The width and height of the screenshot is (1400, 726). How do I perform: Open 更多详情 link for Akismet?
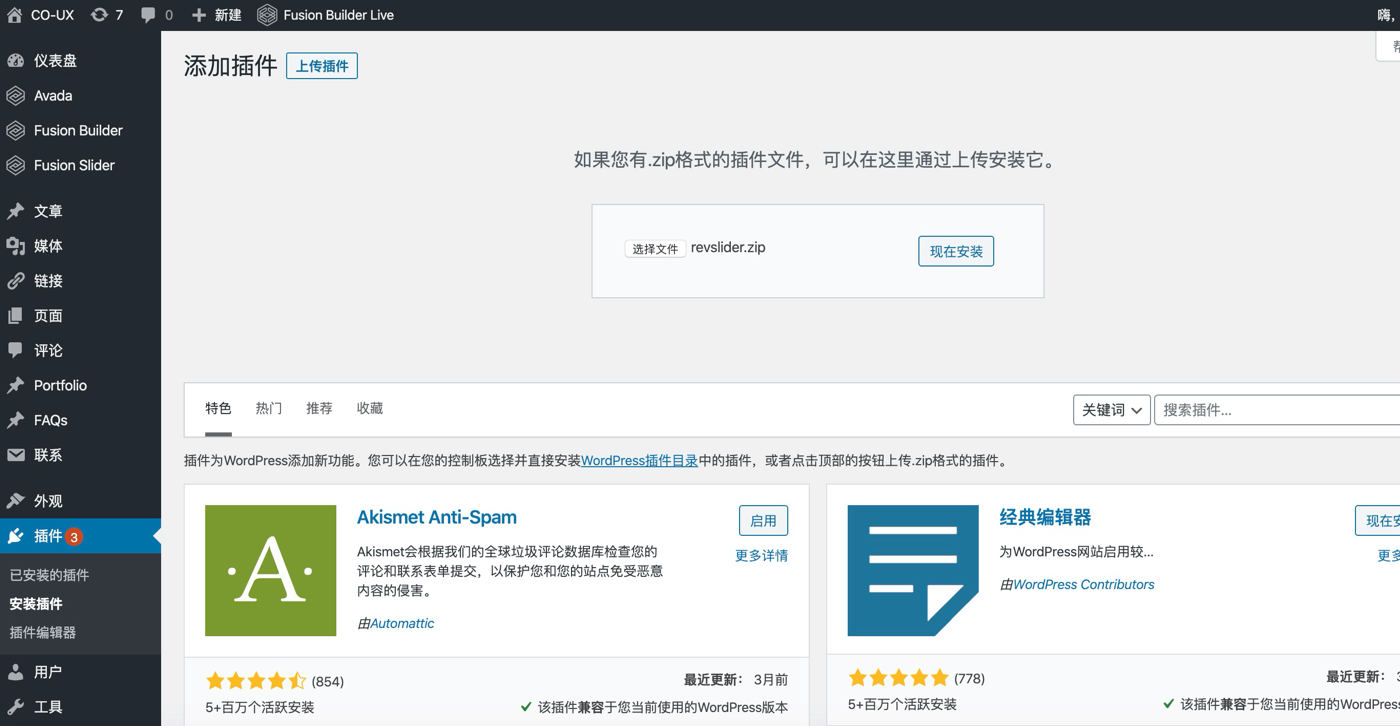761,556
